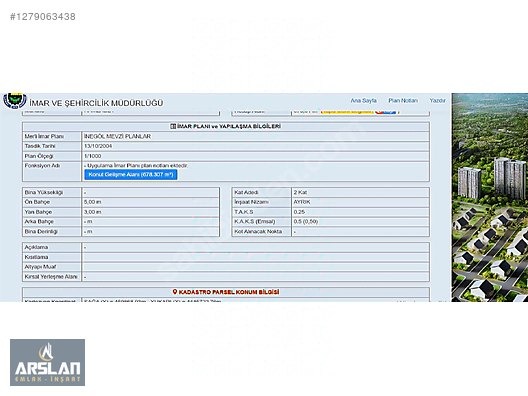Click the Kadastro Parsel Konum location pin icon

click(x=175, y=292)
